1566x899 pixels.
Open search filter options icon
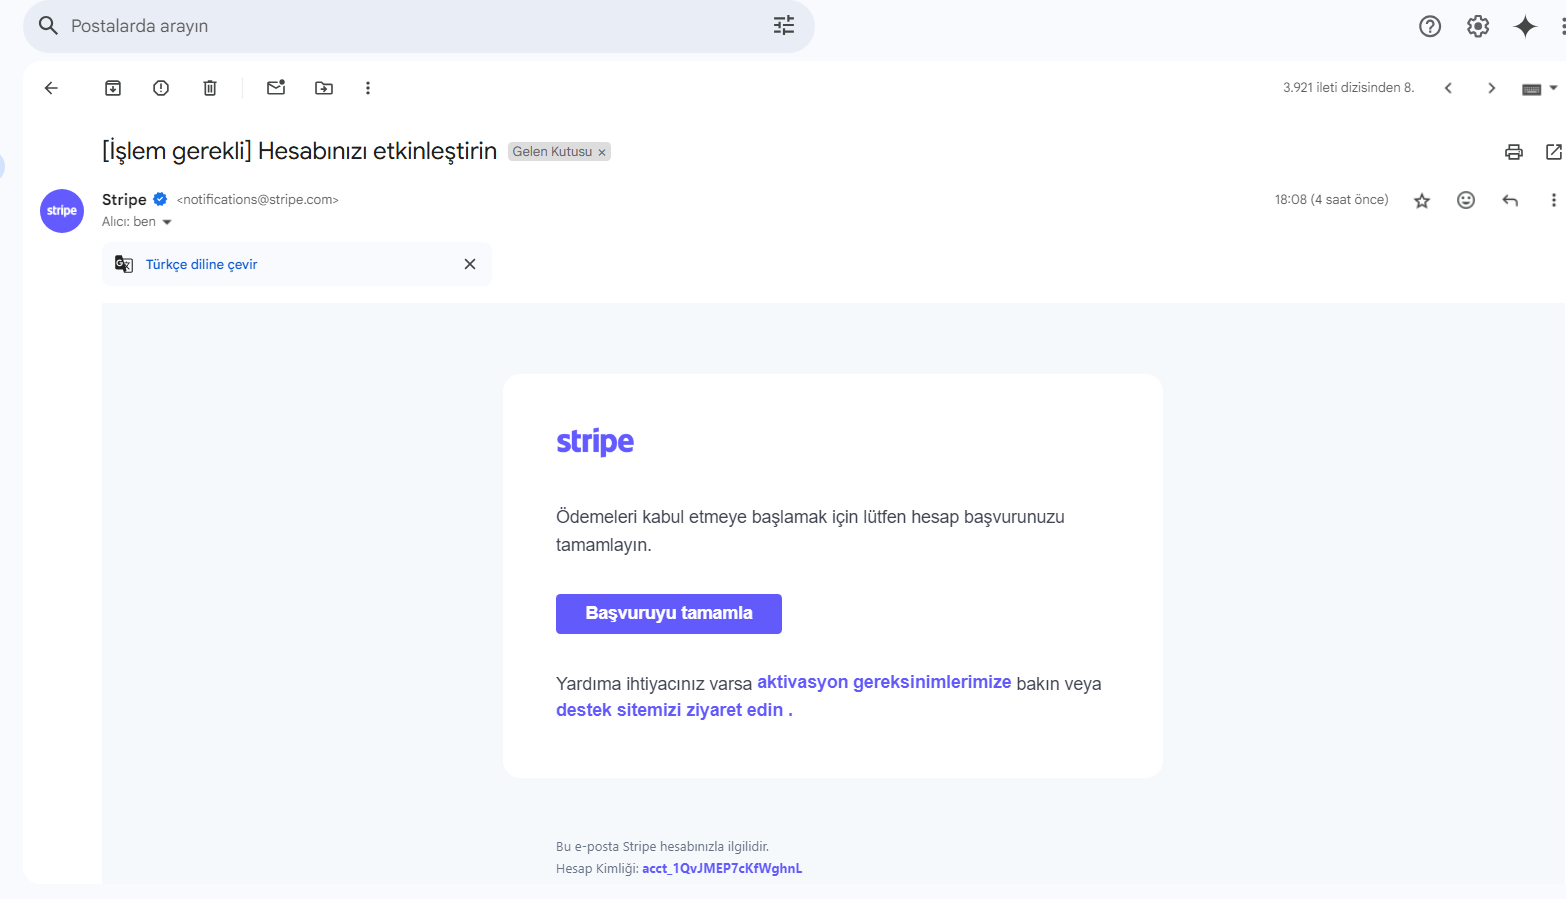tap(784, 25)
